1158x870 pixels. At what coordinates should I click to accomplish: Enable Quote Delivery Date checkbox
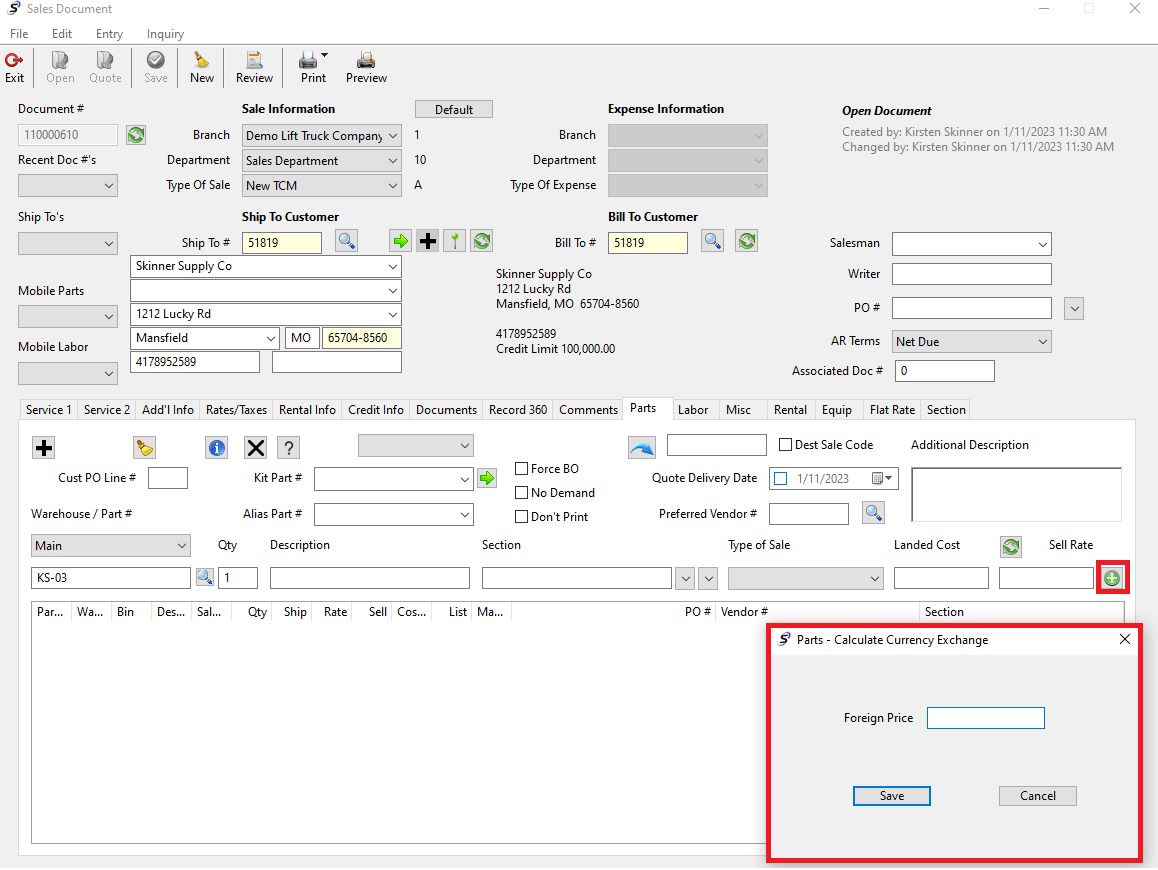click(781, 479)
